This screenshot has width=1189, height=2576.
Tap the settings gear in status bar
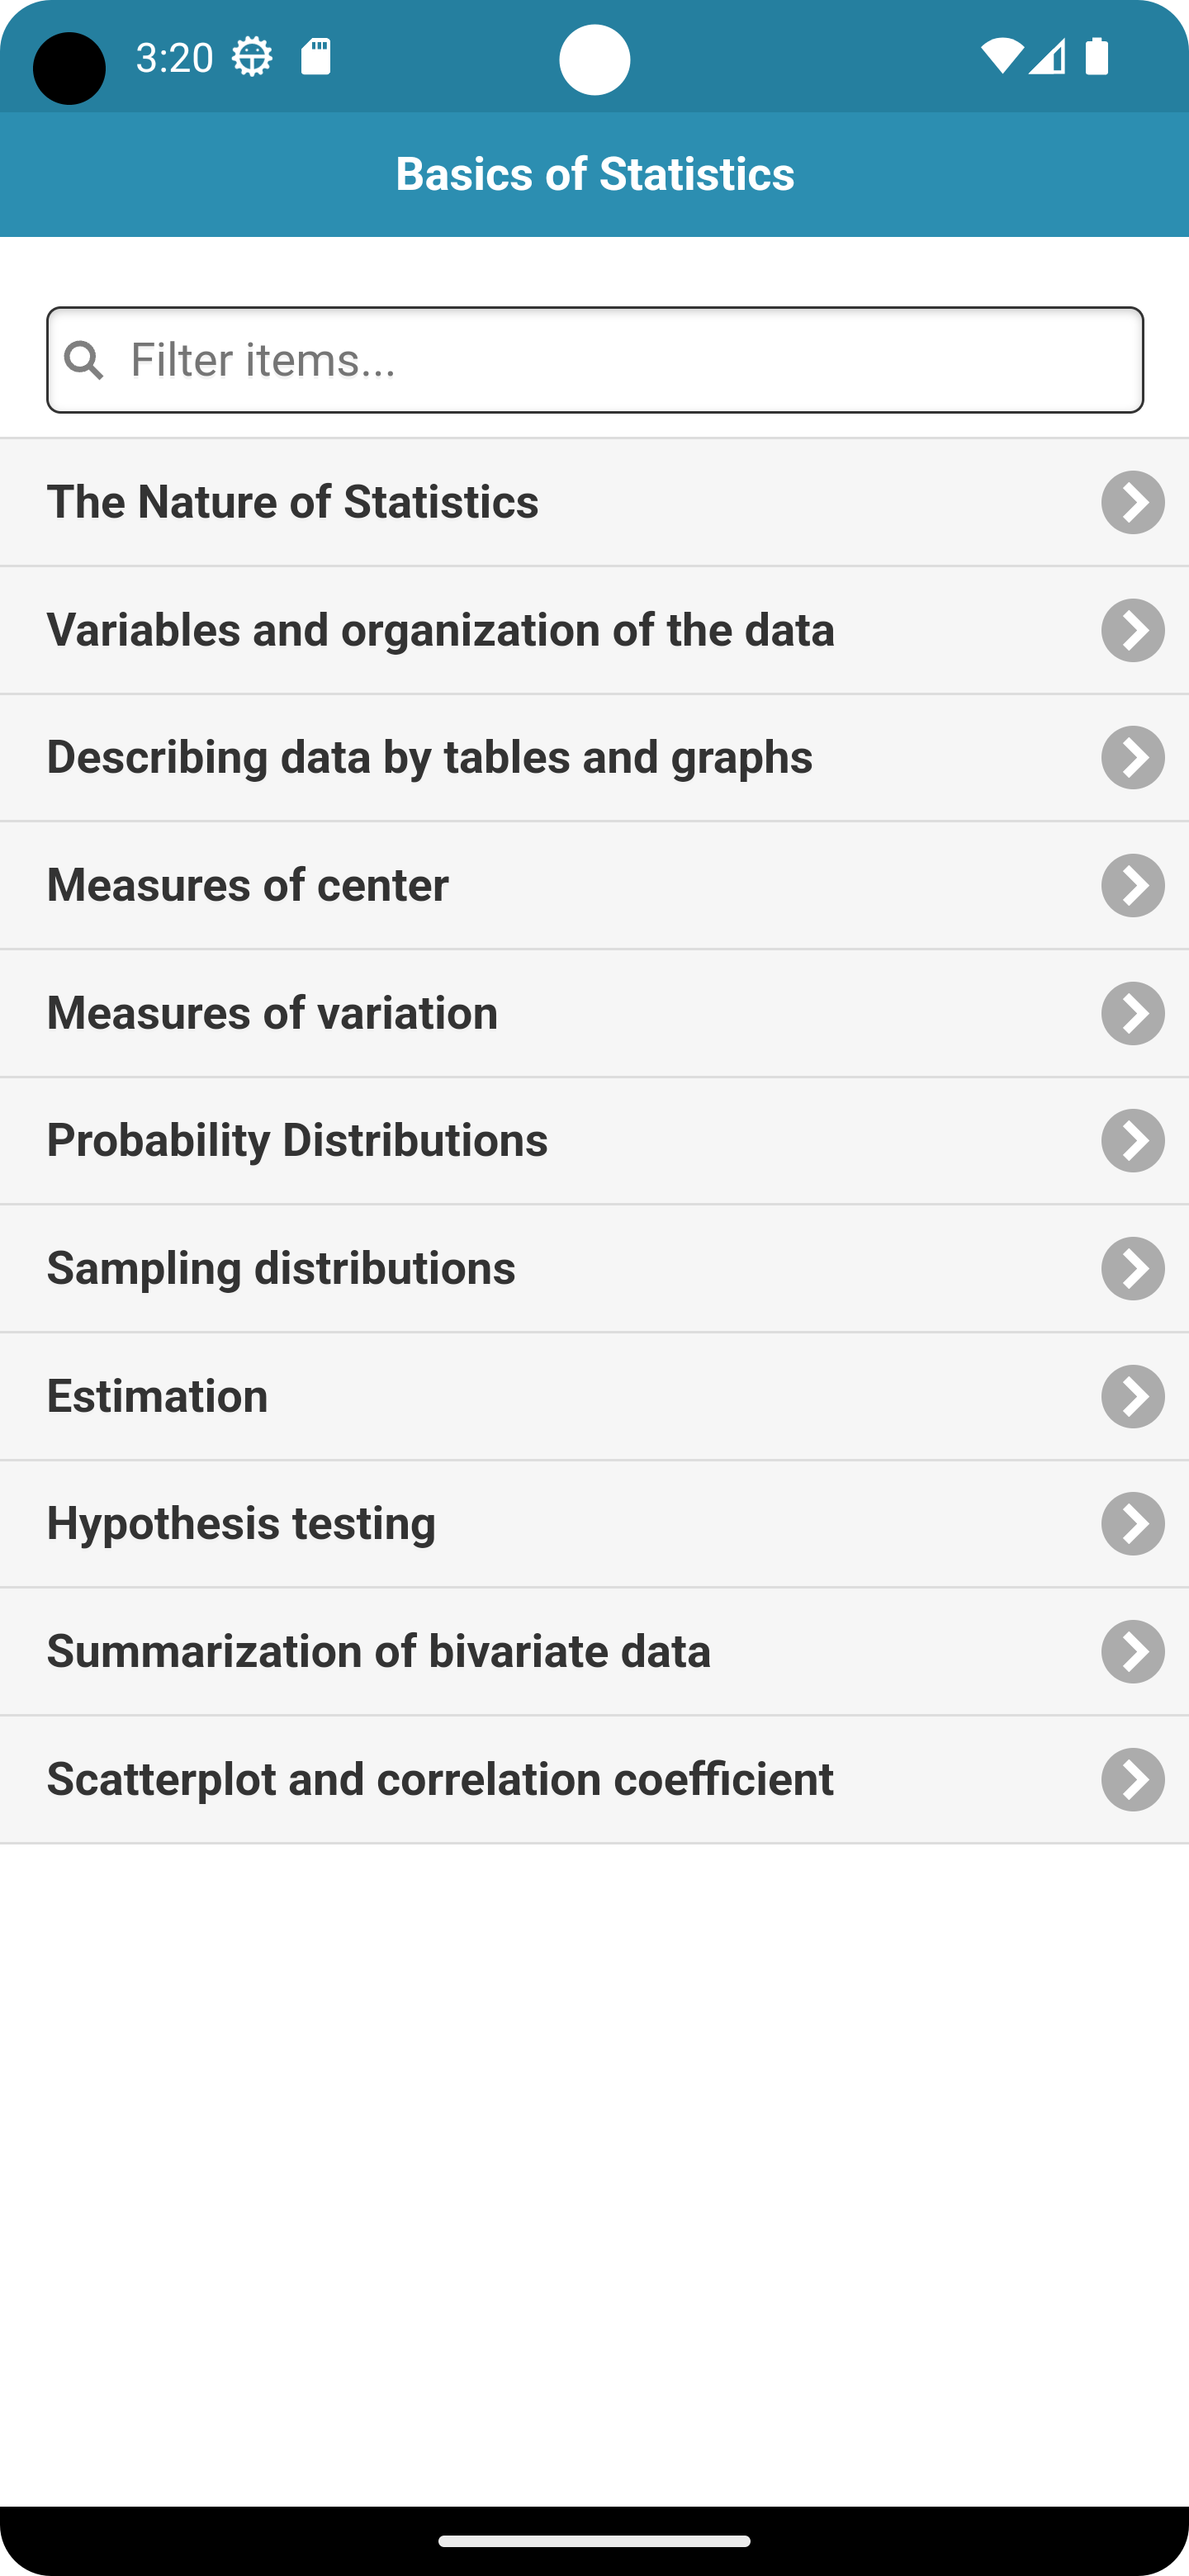pyautogui.click(x=252, y=57)
